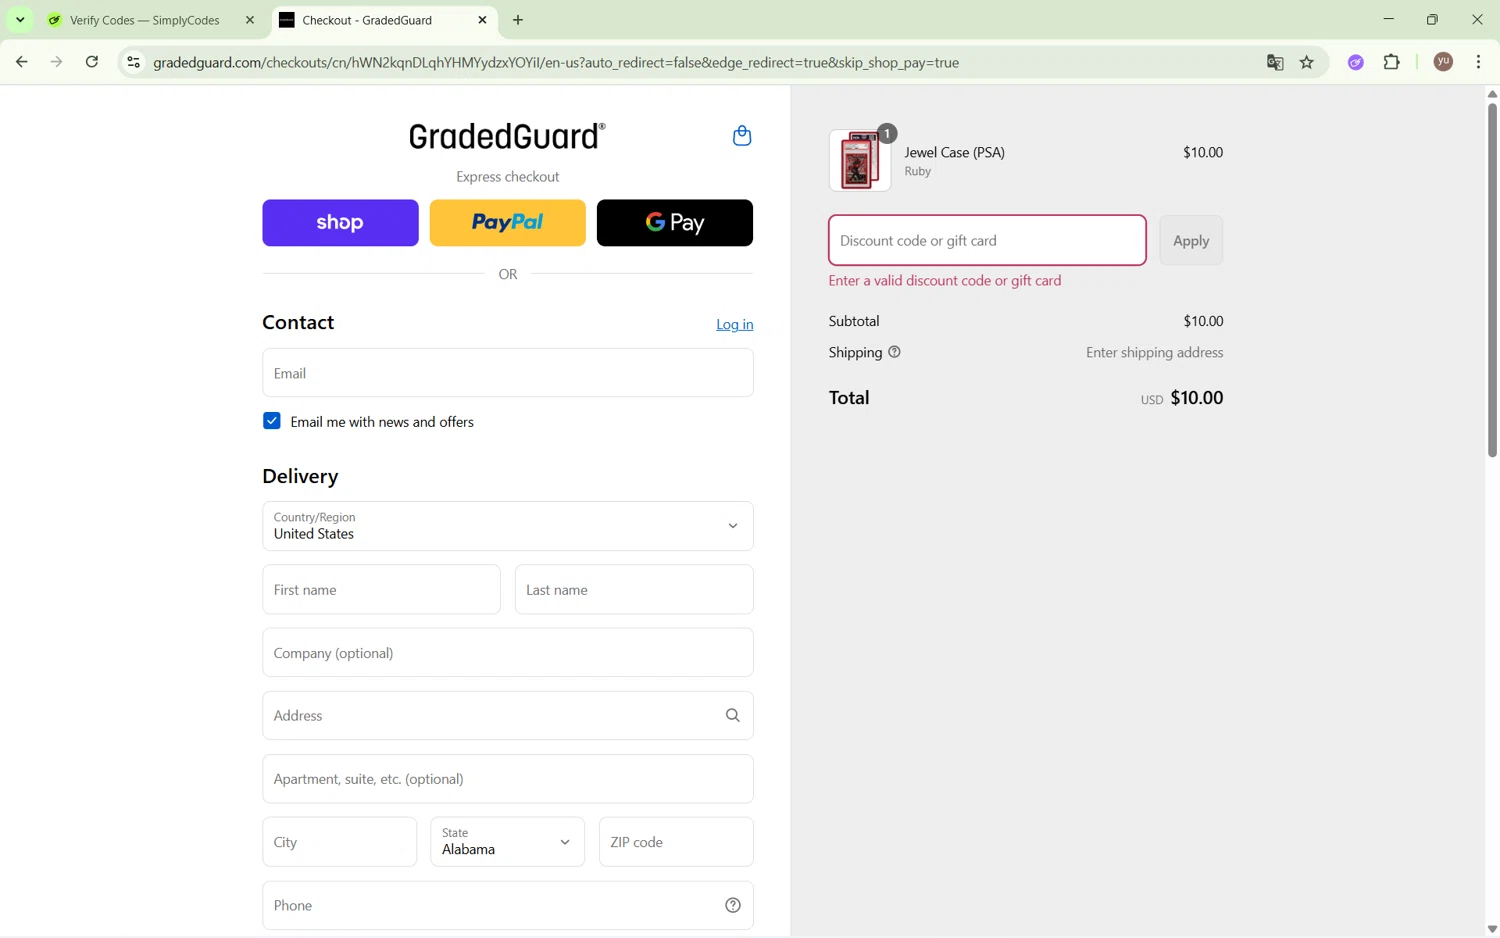
Task: Click the Express checkout heading
Action: coord(507,177)
